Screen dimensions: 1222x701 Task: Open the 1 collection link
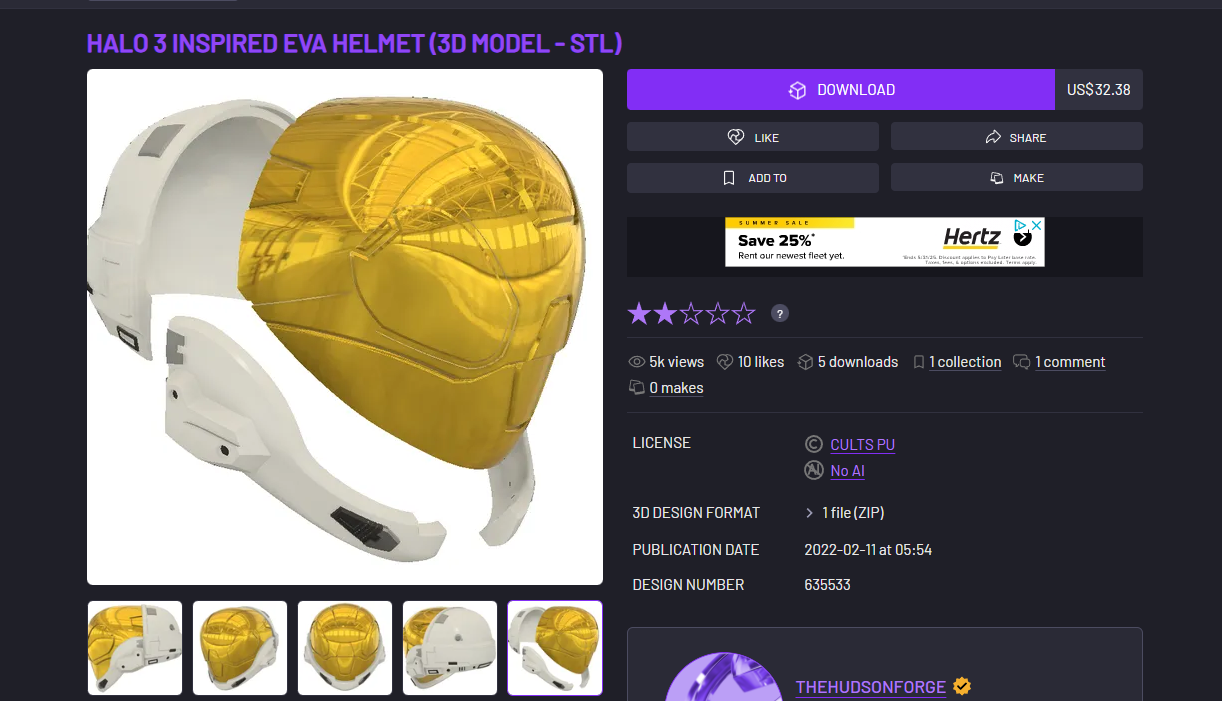(x=965, y=362)
